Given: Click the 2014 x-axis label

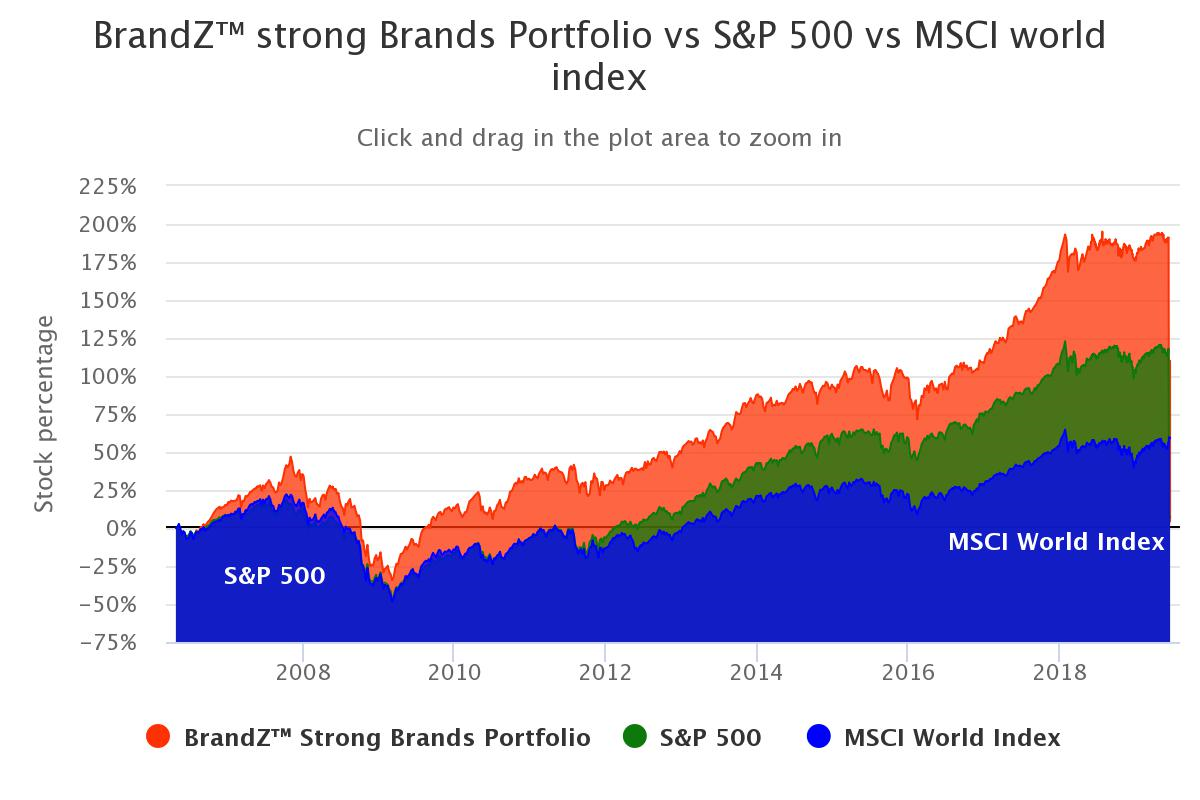Looking at the screenshot, I should (x=756, y=671).
